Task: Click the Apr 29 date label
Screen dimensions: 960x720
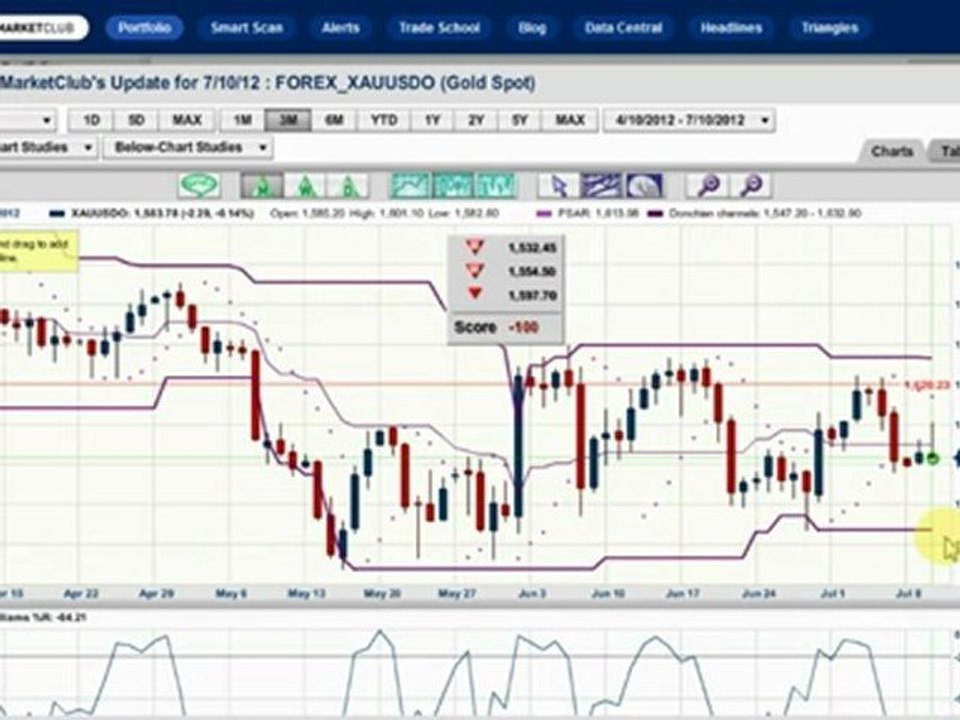Action: point(156,593)
